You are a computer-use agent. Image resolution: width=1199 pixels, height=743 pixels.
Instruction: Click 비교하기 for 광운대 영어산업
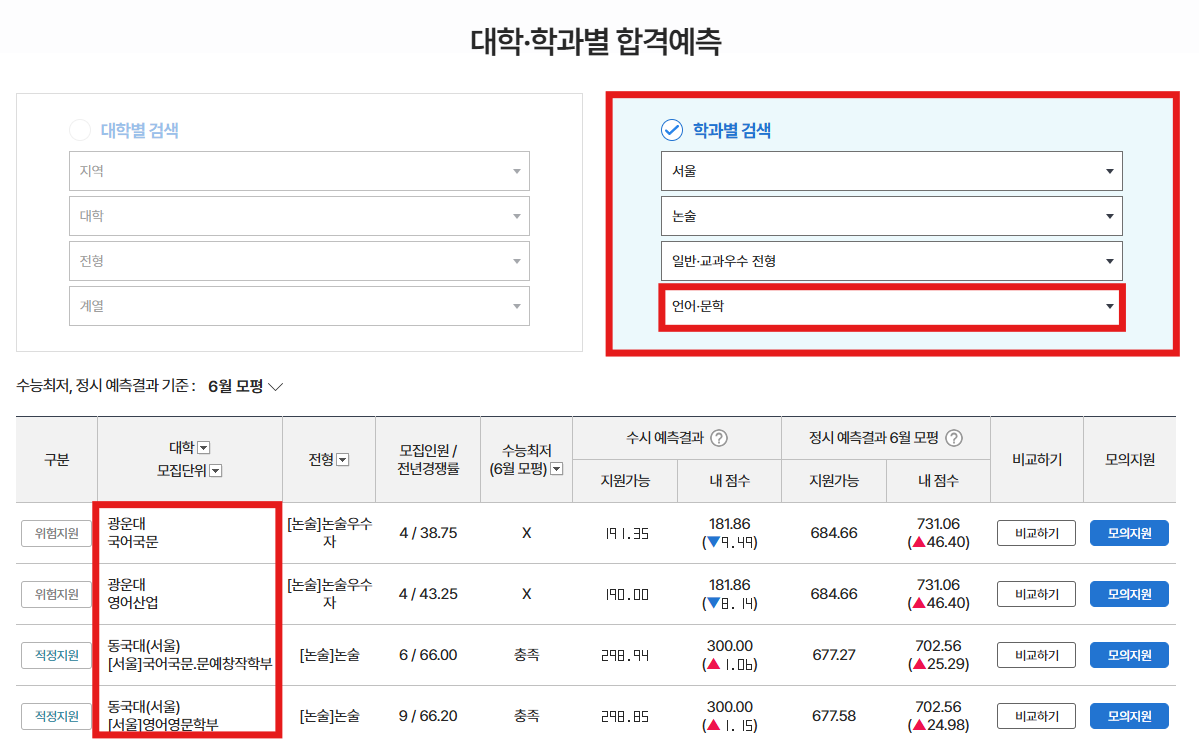(x=1036, y=594)
